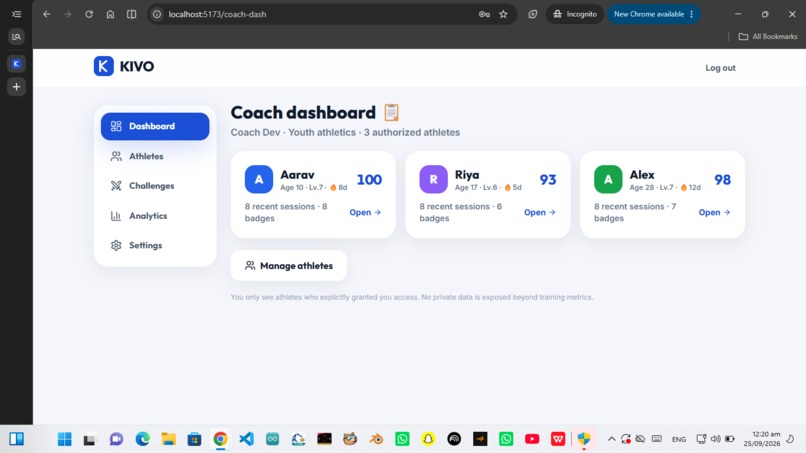The height and width of the screenshot is (453, 806).
Task: Click the clipboard icon beside Coach dashboard
Action: click(391, 112)
